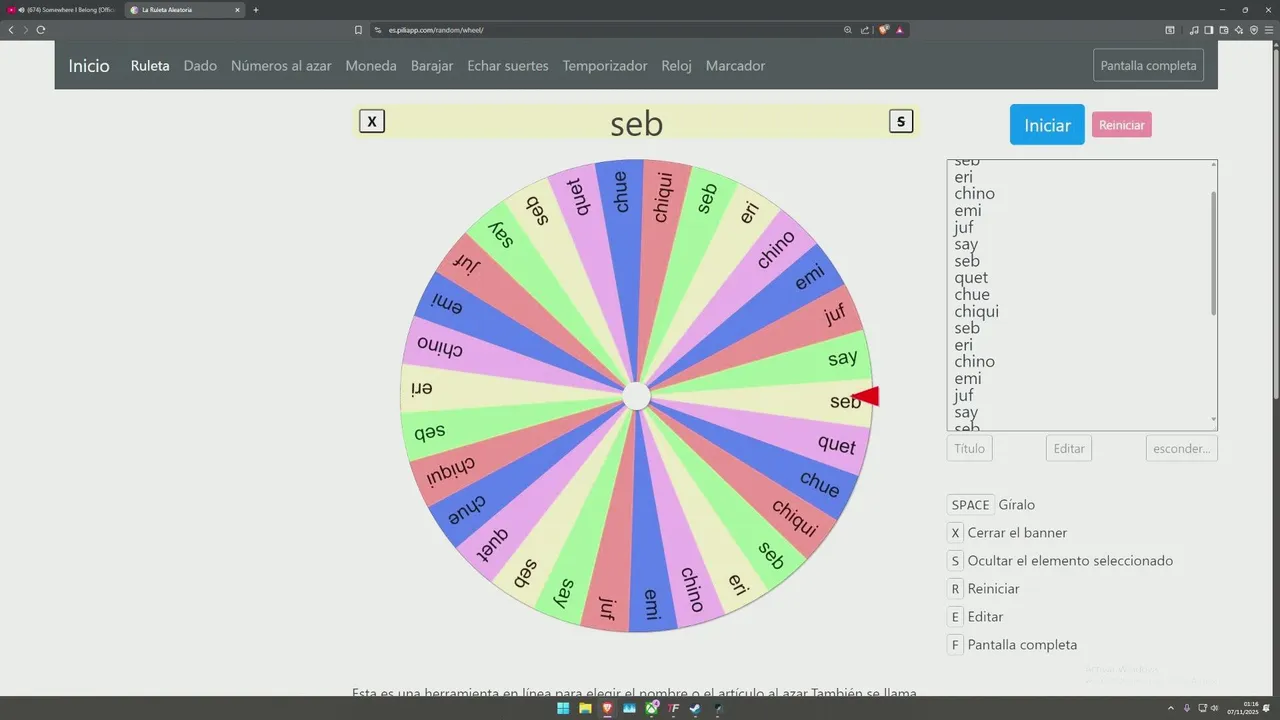Click the Inicio home link
Image resolution: width=1280 pixels, height=720 pixels.
[89, 66]
